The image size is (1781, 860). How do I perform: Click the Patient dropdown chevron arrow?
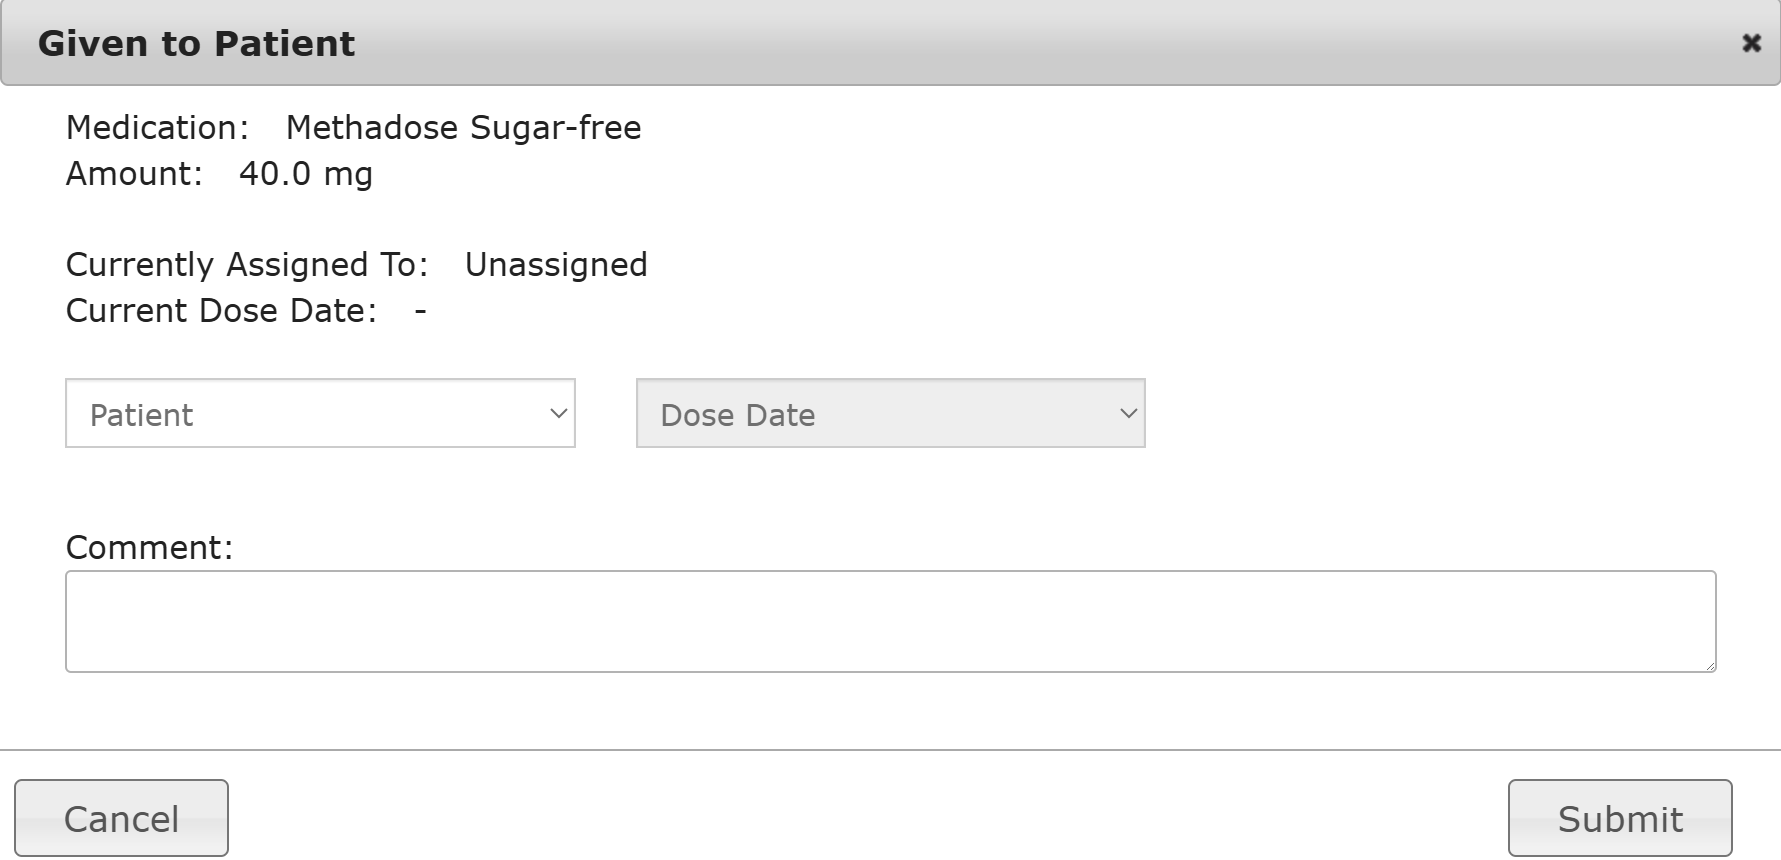tap(559, 414)
